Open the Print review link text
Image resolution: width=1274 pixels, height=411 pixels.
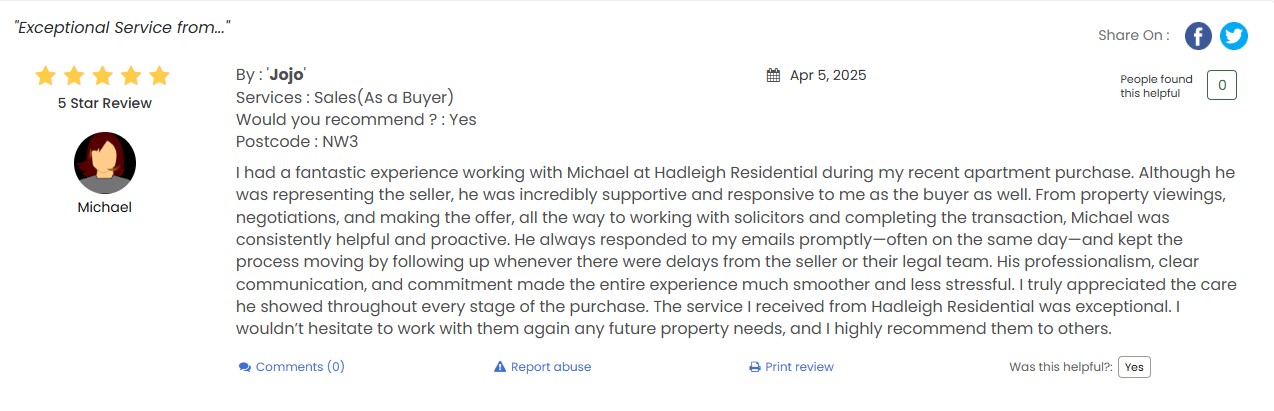click(799, 367)
